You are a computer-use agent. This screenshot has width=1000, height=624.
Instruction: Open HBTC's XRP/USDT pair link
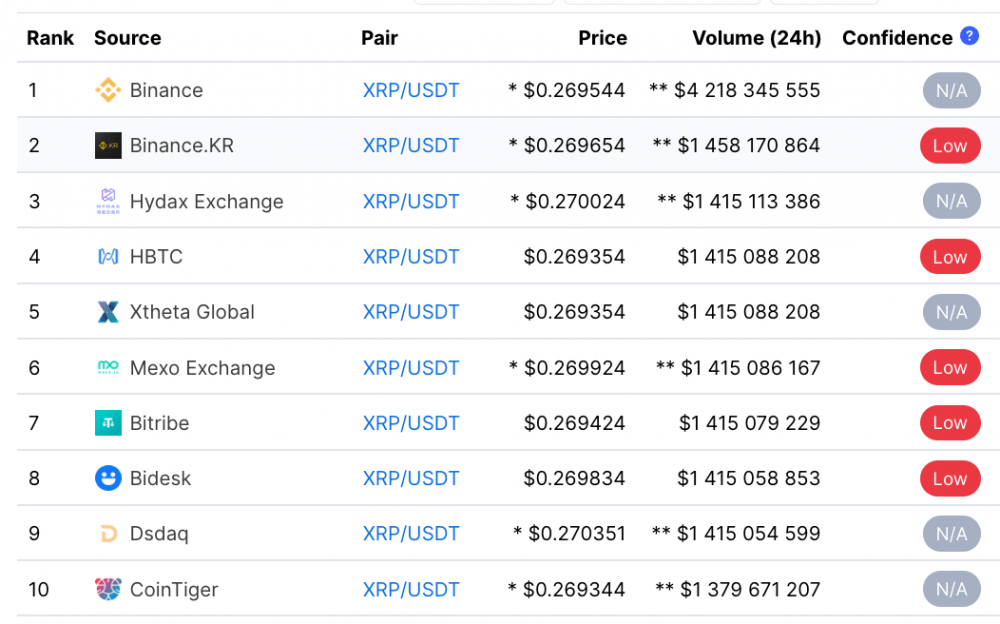411,256
